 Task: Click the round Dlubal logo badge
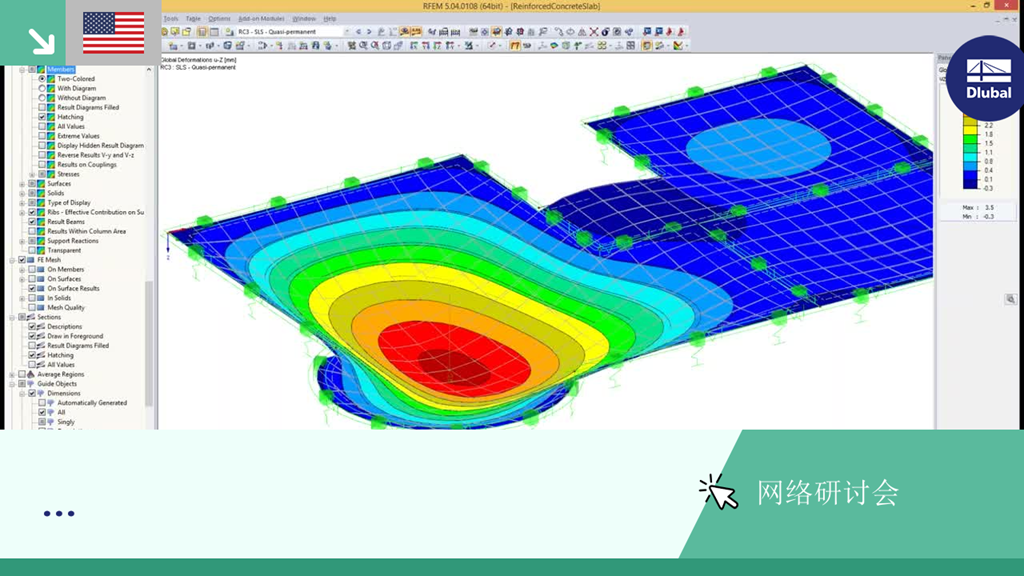(x=987, y=78)
